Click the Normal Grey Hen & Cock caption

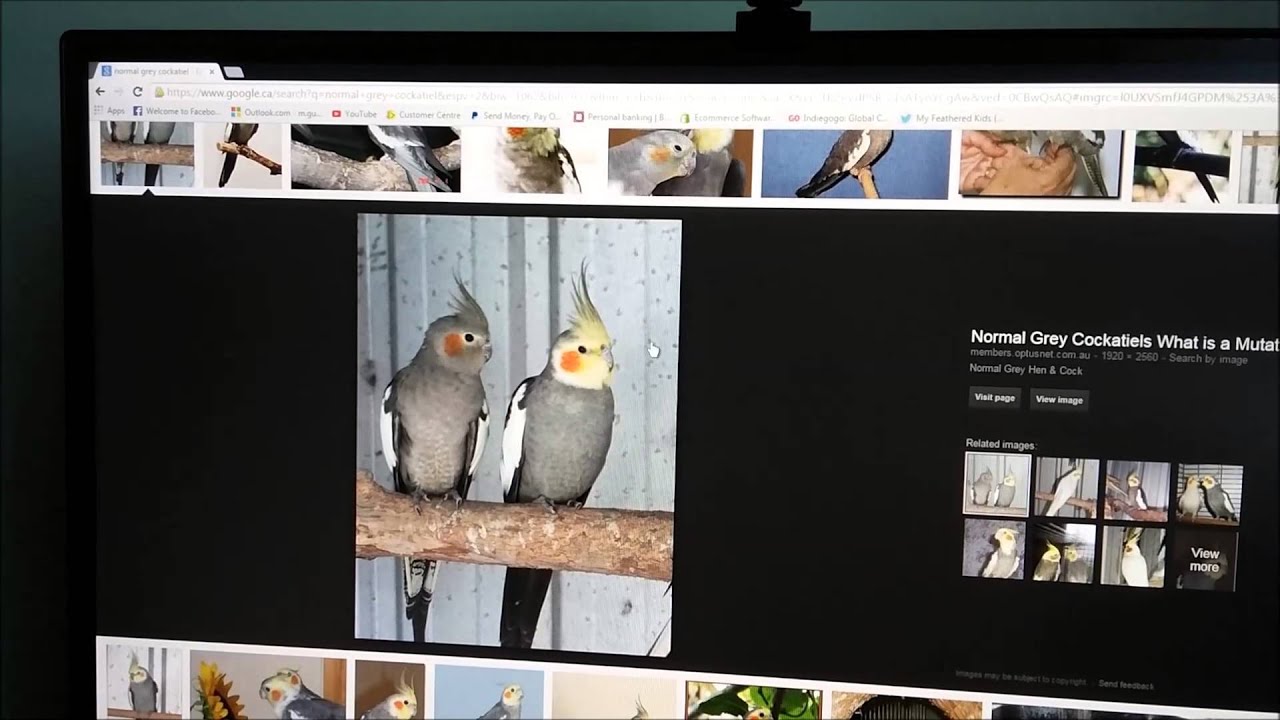pyautogui.click(x=1026, y=370)
